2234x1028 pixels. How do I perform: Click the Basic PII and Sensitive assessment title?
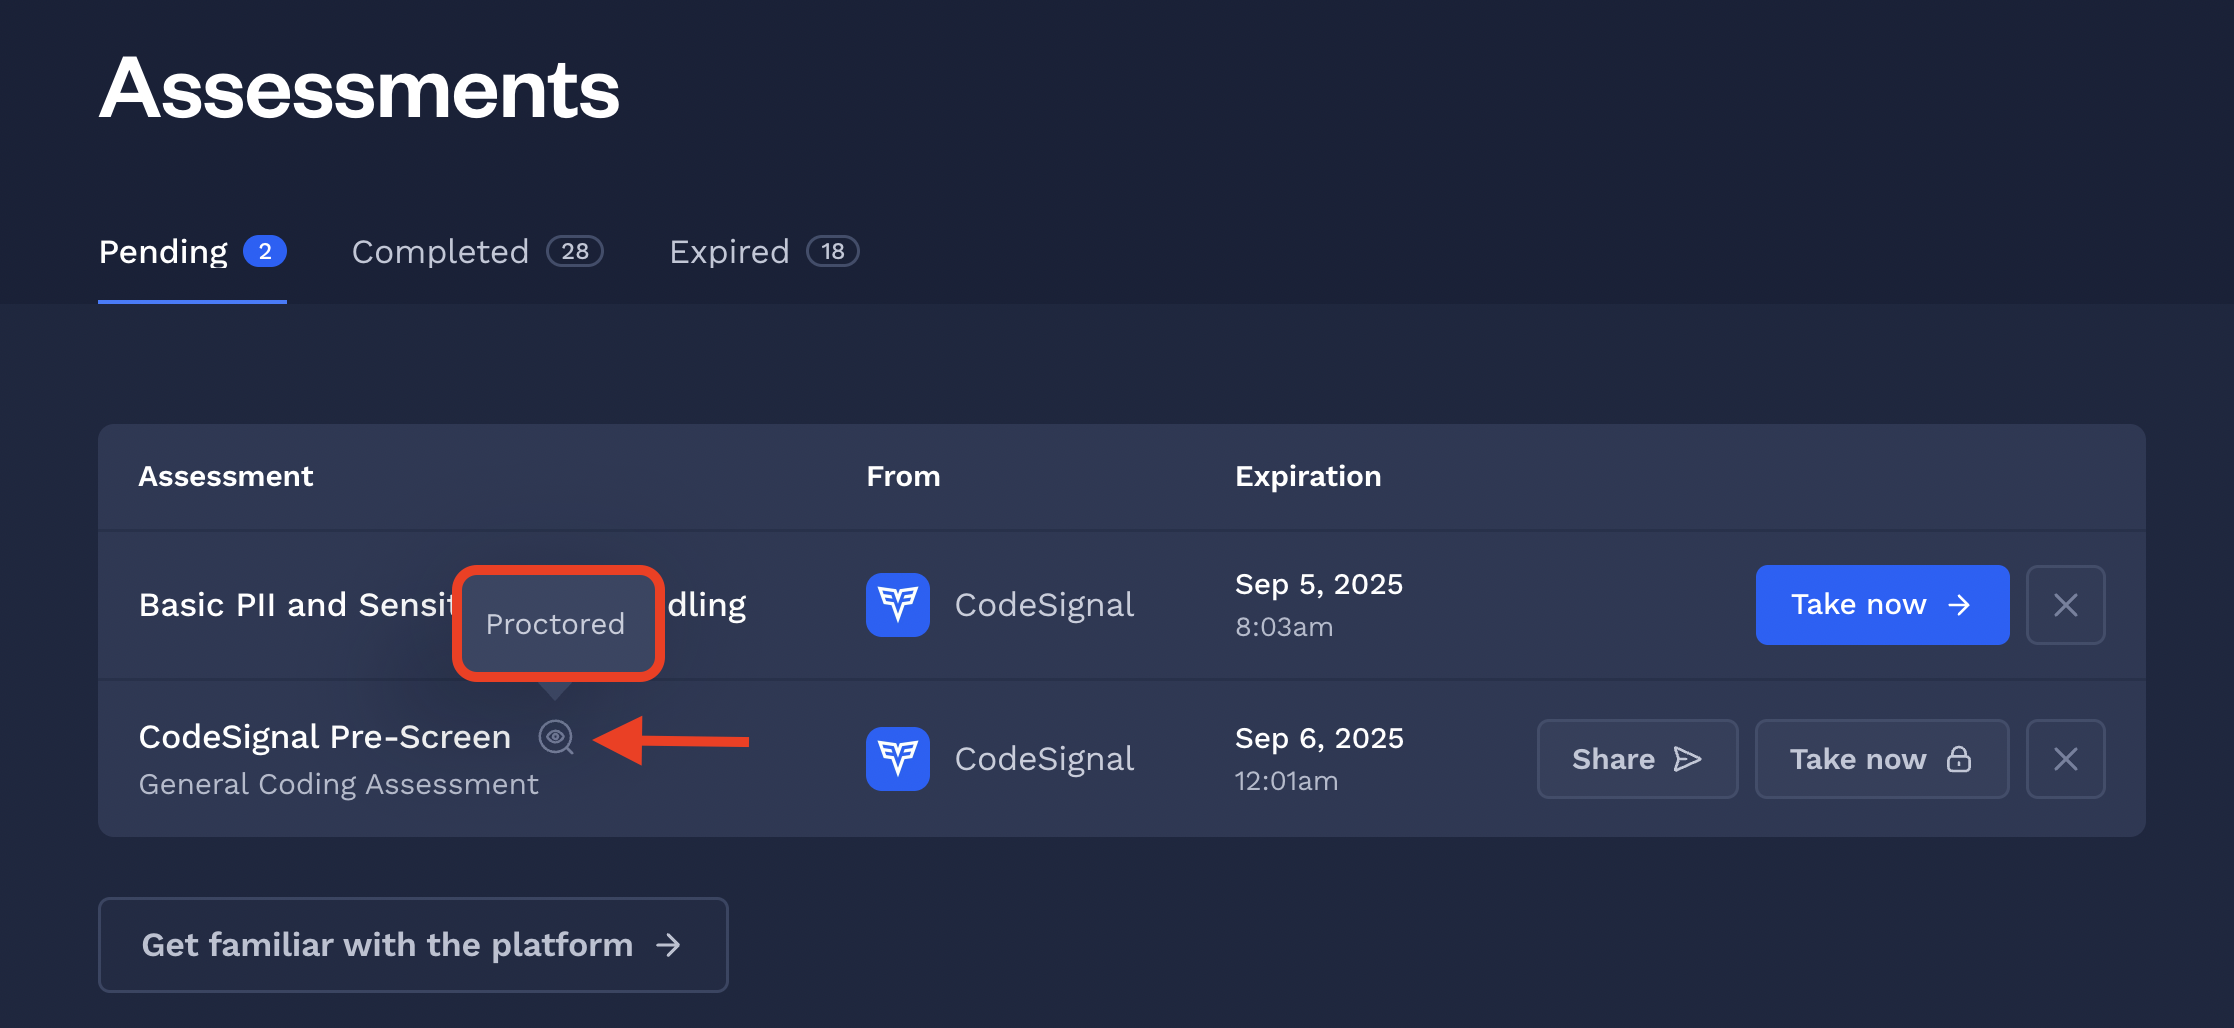pos(296,605)
